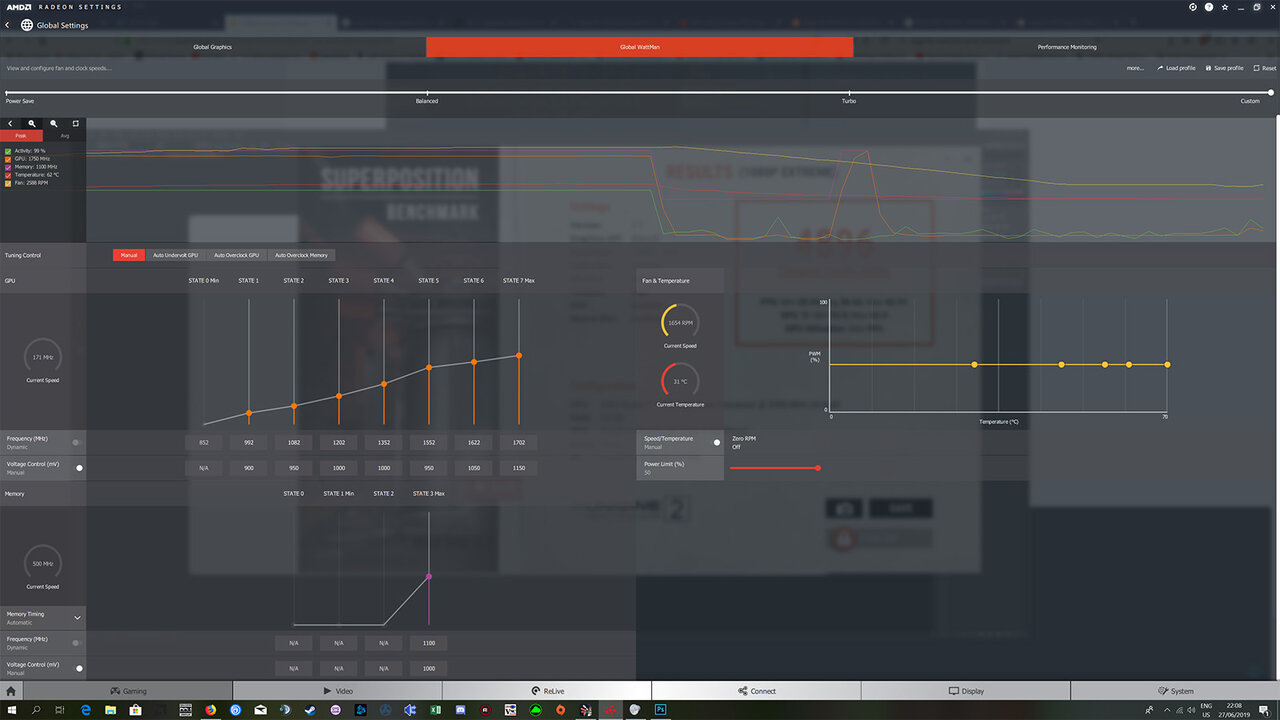Viewport: 1280px width, 720px height.
Task: Open the Radeon notifications icon in the title bar
Action: (x=1193, y=7)
